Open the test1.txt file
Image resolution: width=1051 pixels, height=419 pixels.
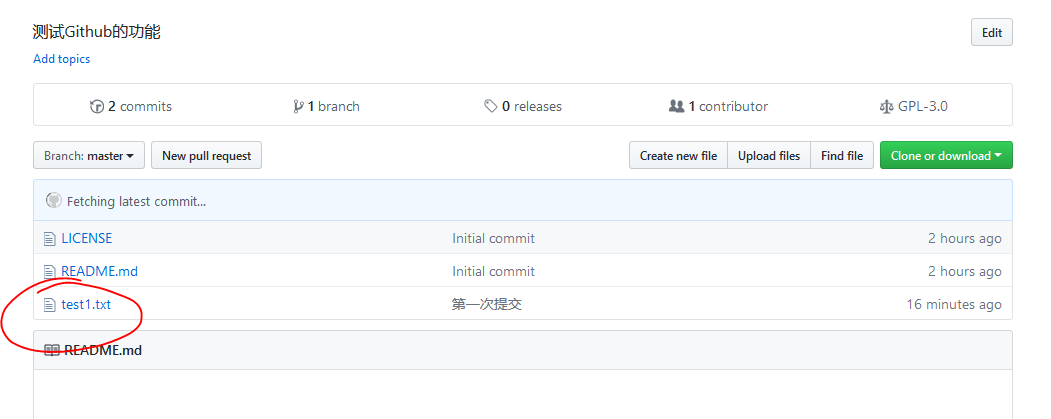click(86, 305)
